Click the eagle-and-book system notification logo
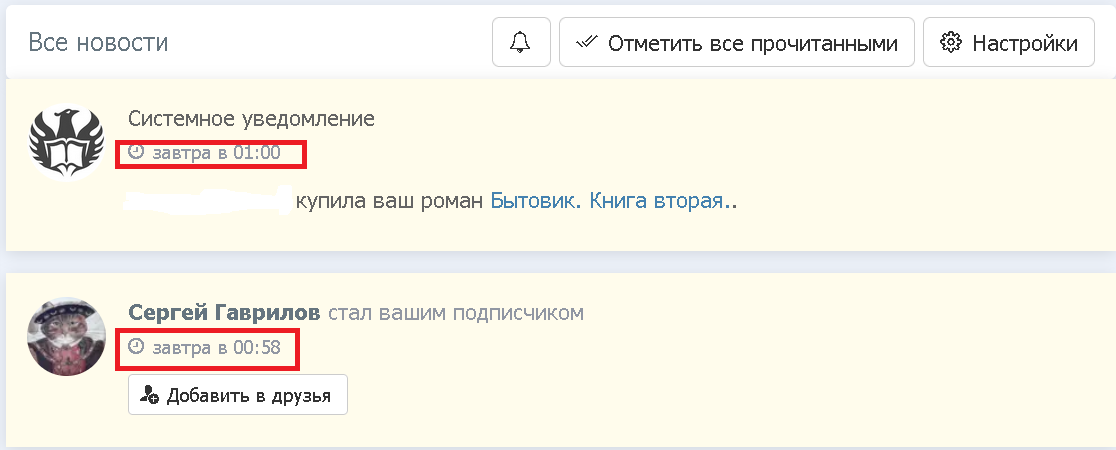The image size is (1116, 450). coord(66,141)
